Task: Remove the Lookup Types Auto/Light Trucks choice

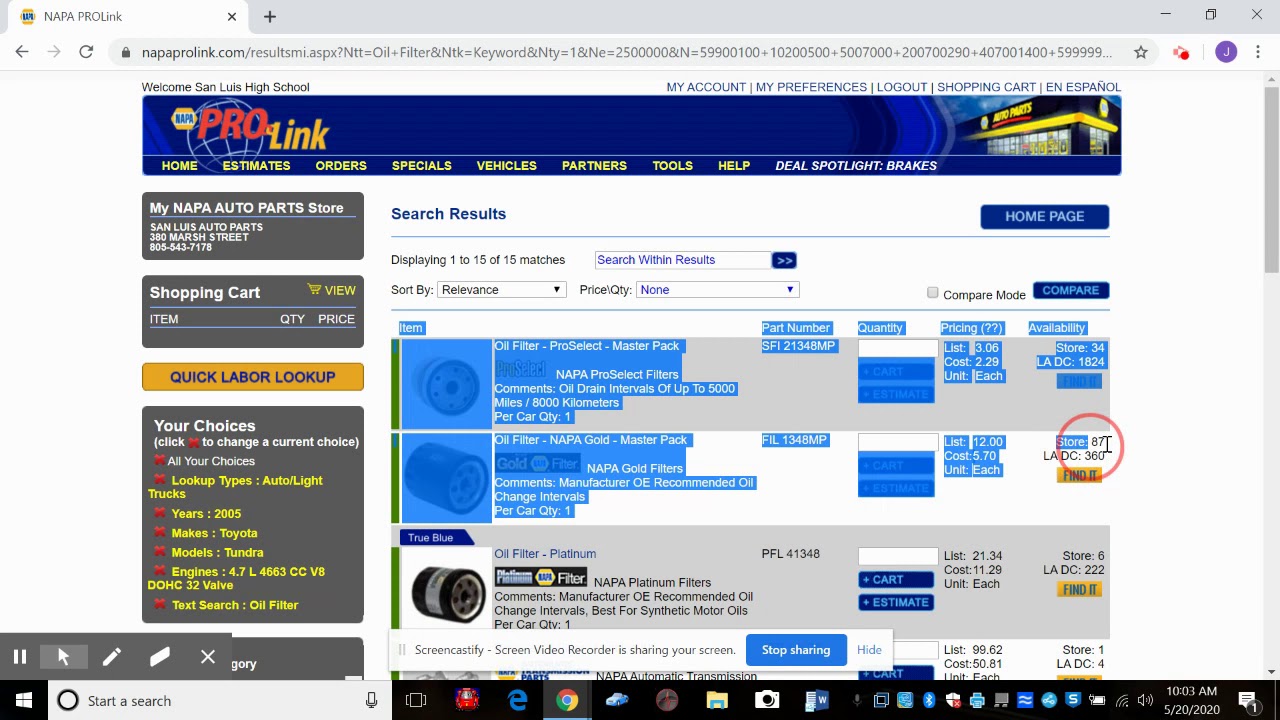Action: point(159,481)
